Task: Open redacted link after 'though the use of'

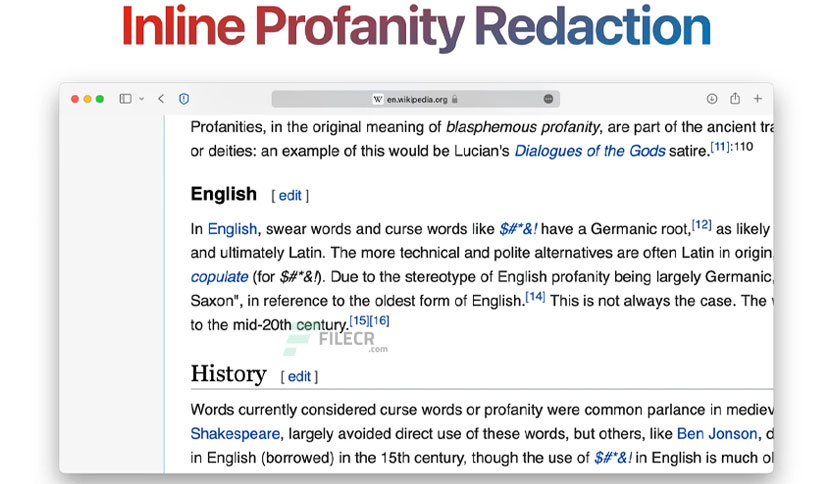Action: (613, 458)
